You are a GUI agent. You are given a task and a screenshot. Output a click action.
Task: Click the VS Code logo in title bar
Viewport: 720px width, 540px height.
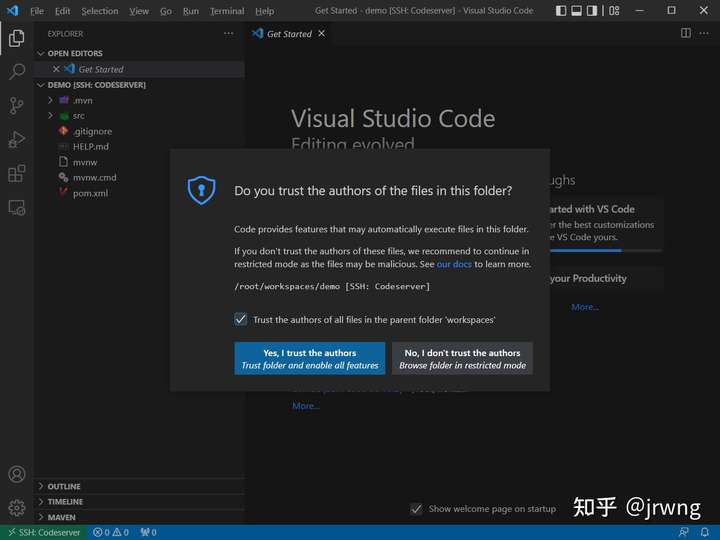tap(12, 10)
